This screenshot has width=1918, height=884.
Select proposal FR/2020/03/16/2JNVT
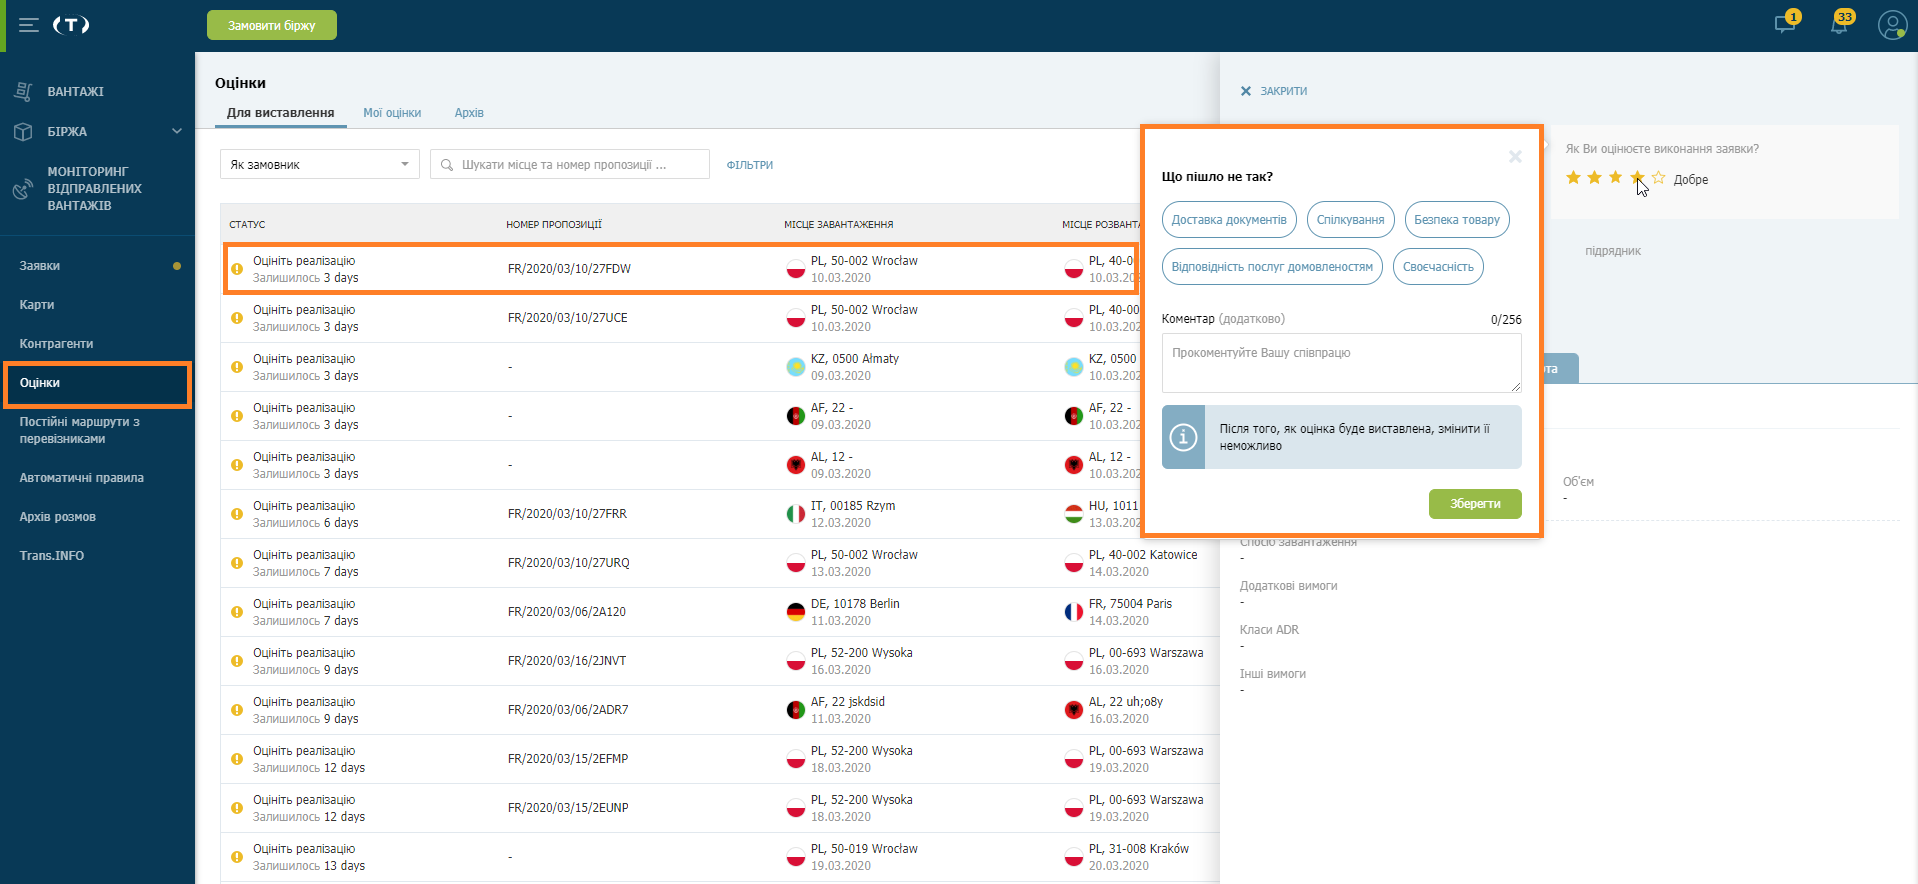[567, 661]
